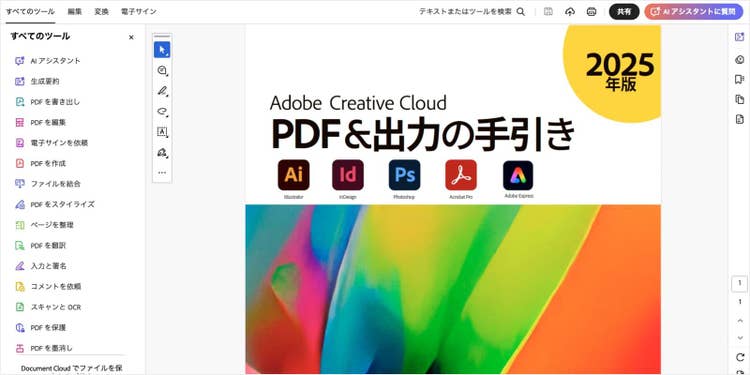Image resolution: width=750 pixels, height=375 pixels.
Task: Click the Acrobat Pro logo on the page
Action: point(461,175)
